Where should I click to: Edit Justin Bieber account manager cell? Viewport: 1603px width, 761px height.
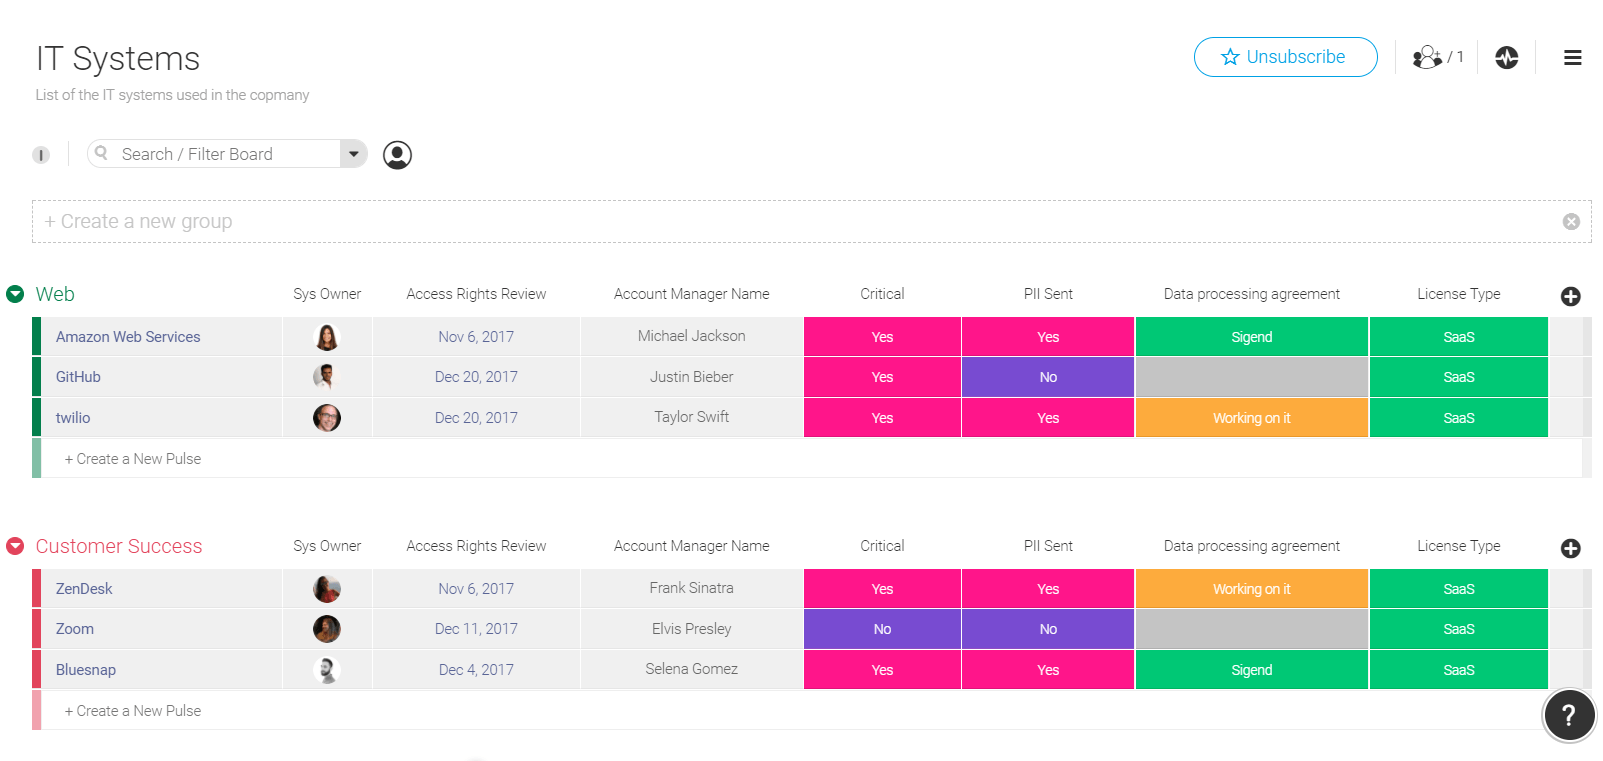(692, 377)
